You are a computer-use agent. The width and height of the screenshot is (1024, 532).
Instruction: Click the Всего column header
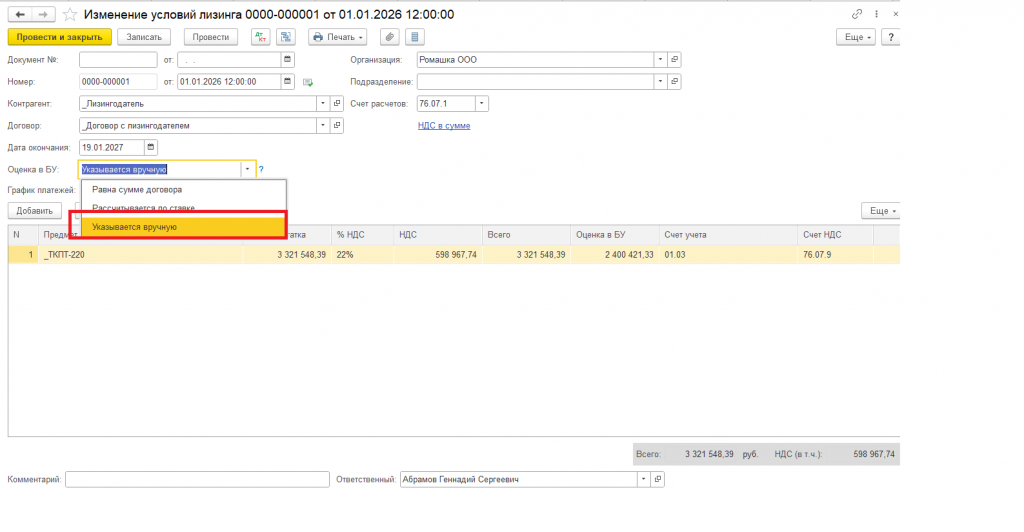point(526,234)
